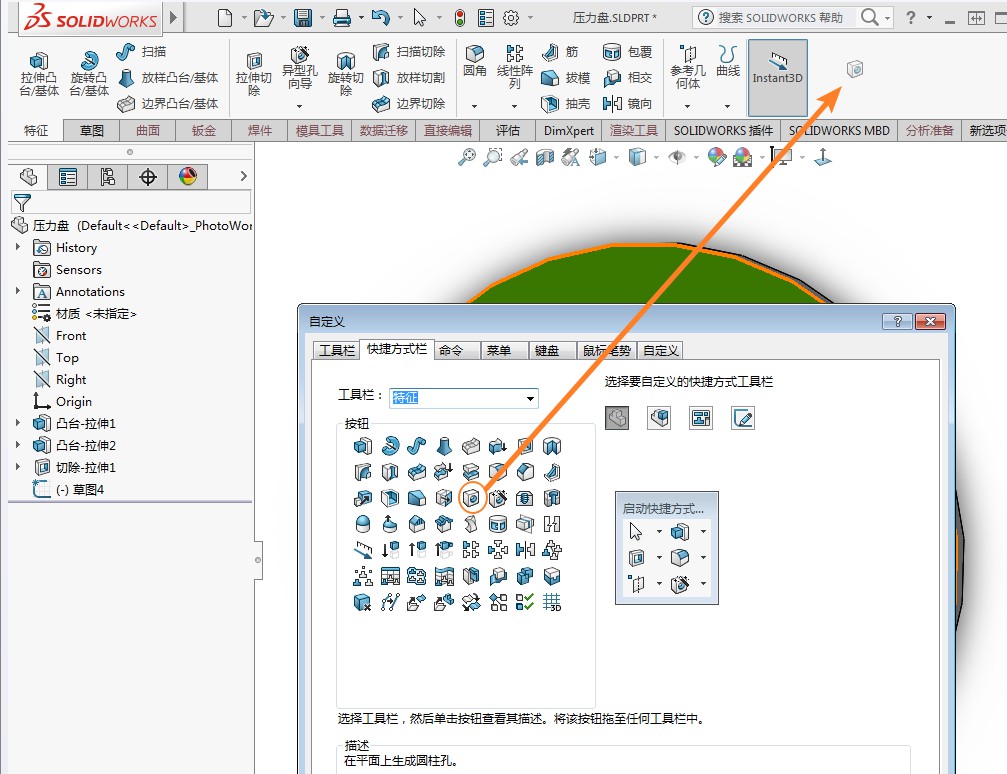
Task: Click the 拉伸切除 extruded cut tool
Action: [254, 74]
